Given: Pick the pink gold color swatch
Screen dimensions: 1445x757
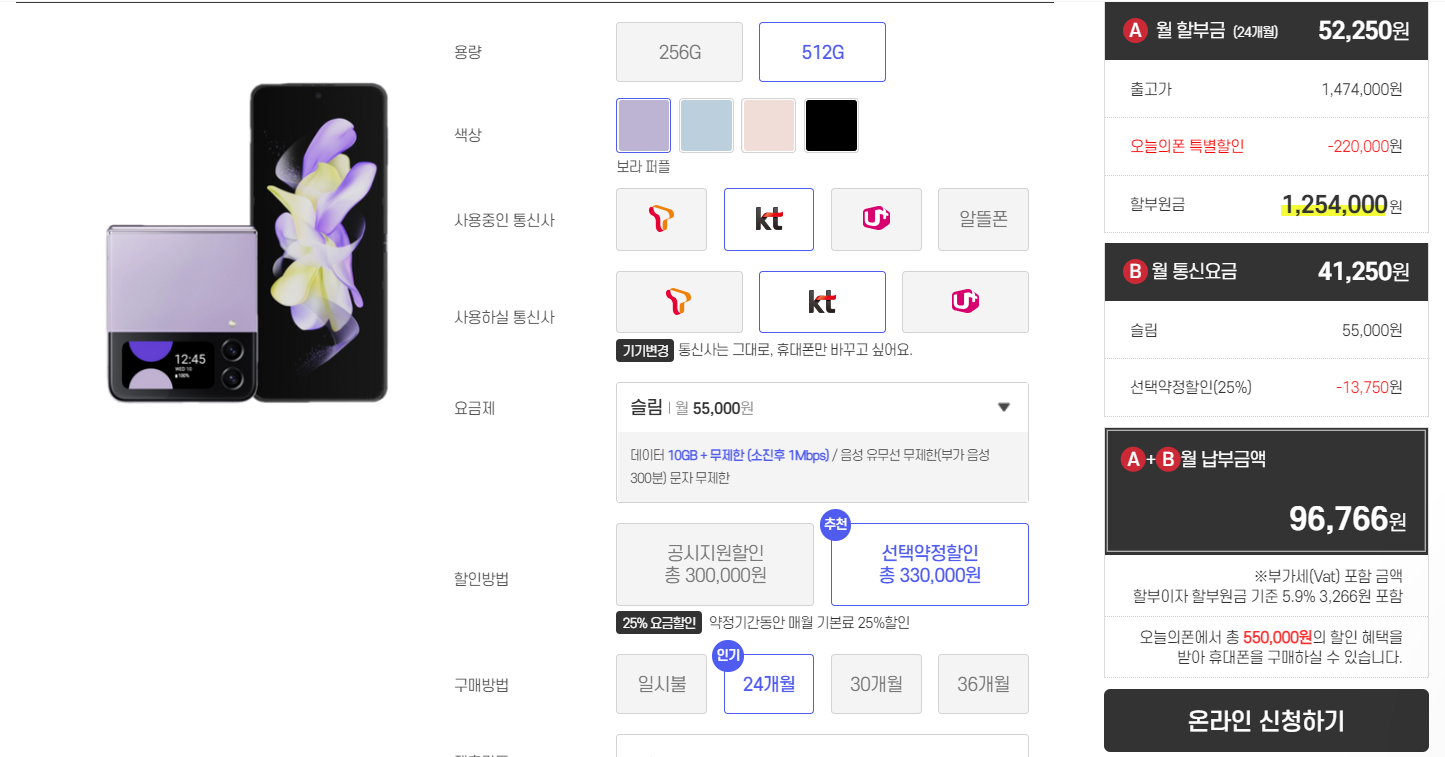Looking at the screenshot, I should [769, 125].
